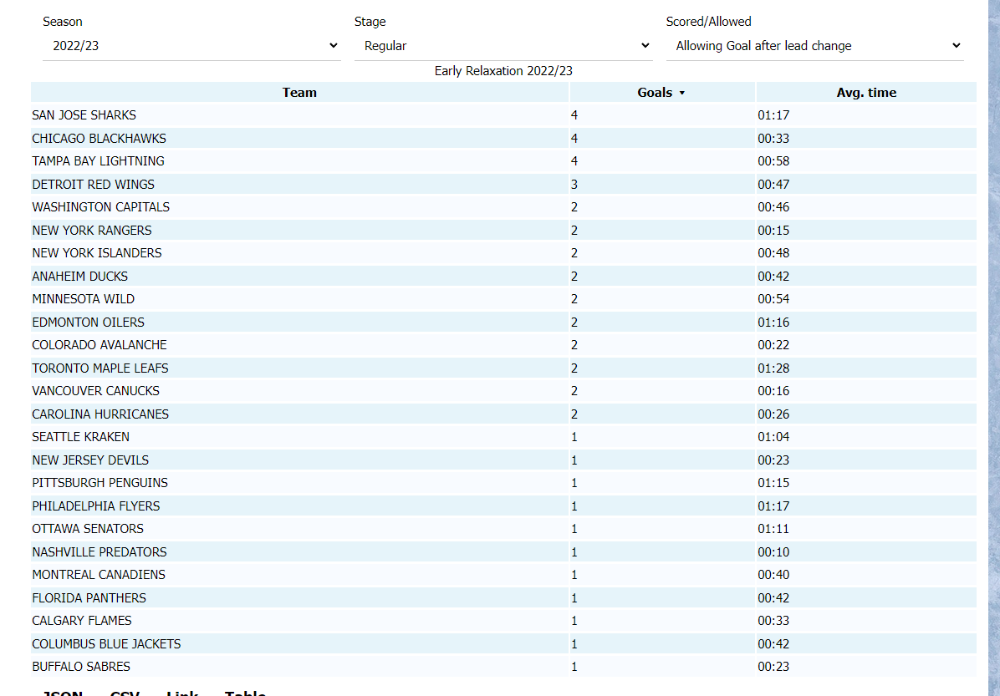Click New York Rangers avg time 00:15

coord(773,230)
